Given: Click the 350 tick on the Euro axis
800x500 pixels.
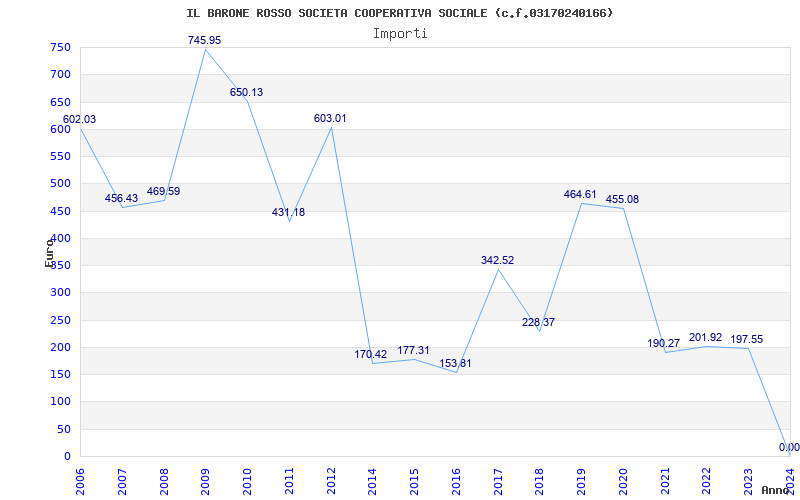Looking at the screenshot, I should pos(60,266).
